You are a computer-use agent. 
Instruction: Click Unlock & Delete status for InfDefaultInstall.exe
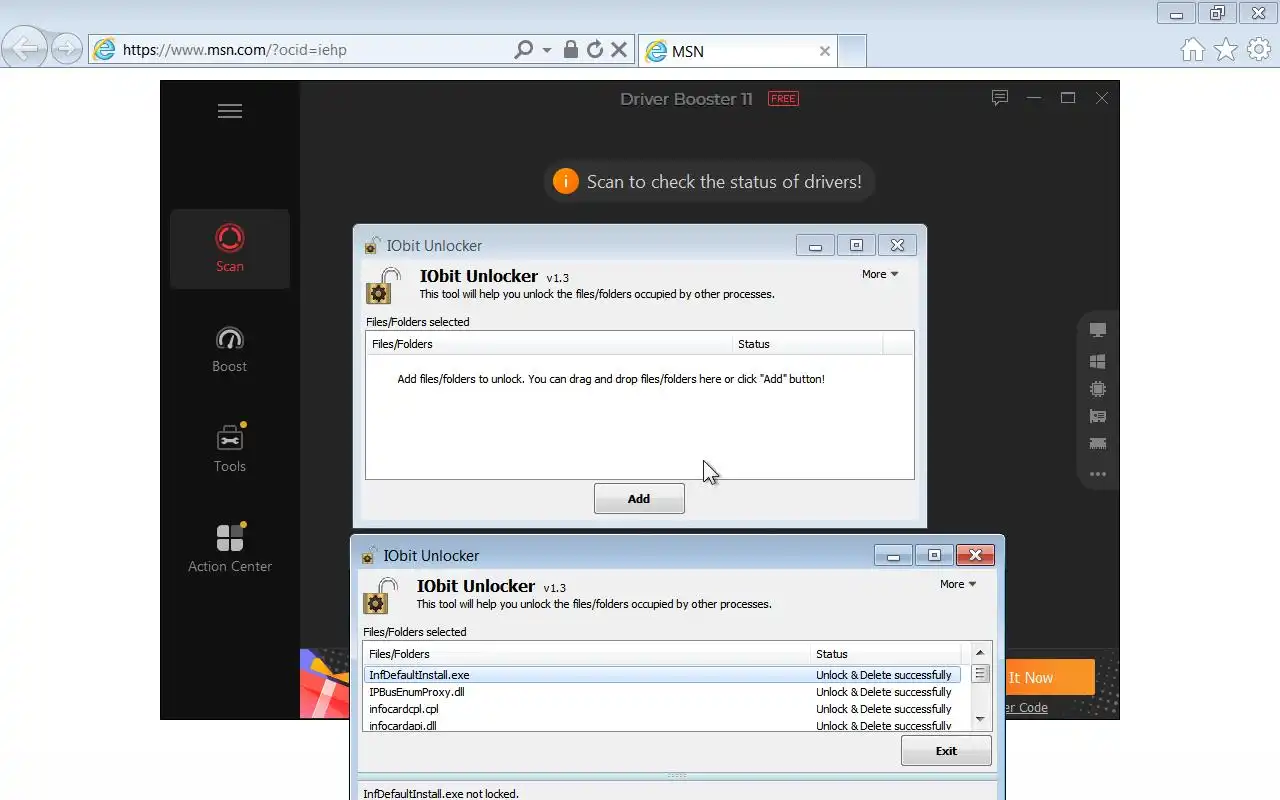coord(883,675)
